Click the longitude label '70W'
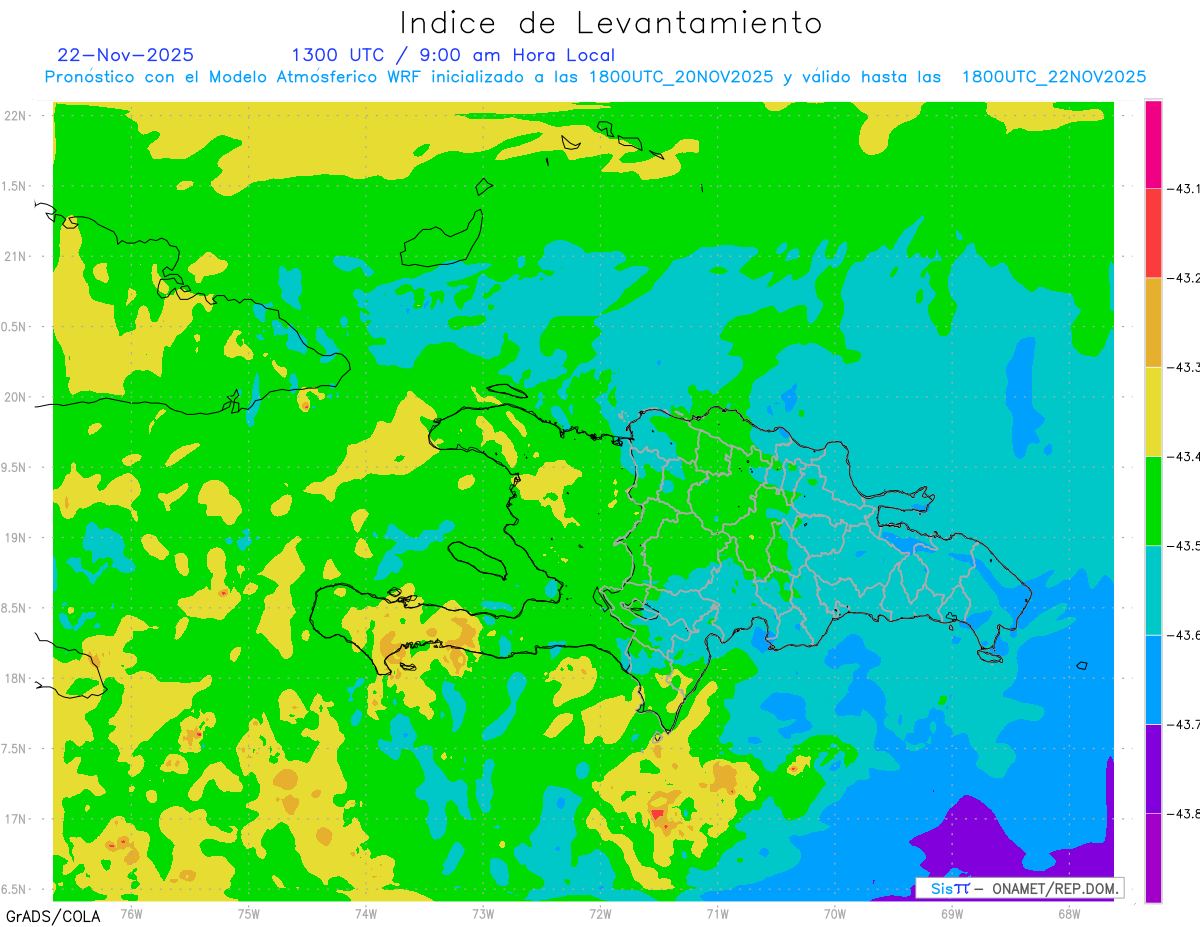 [834, 913]
